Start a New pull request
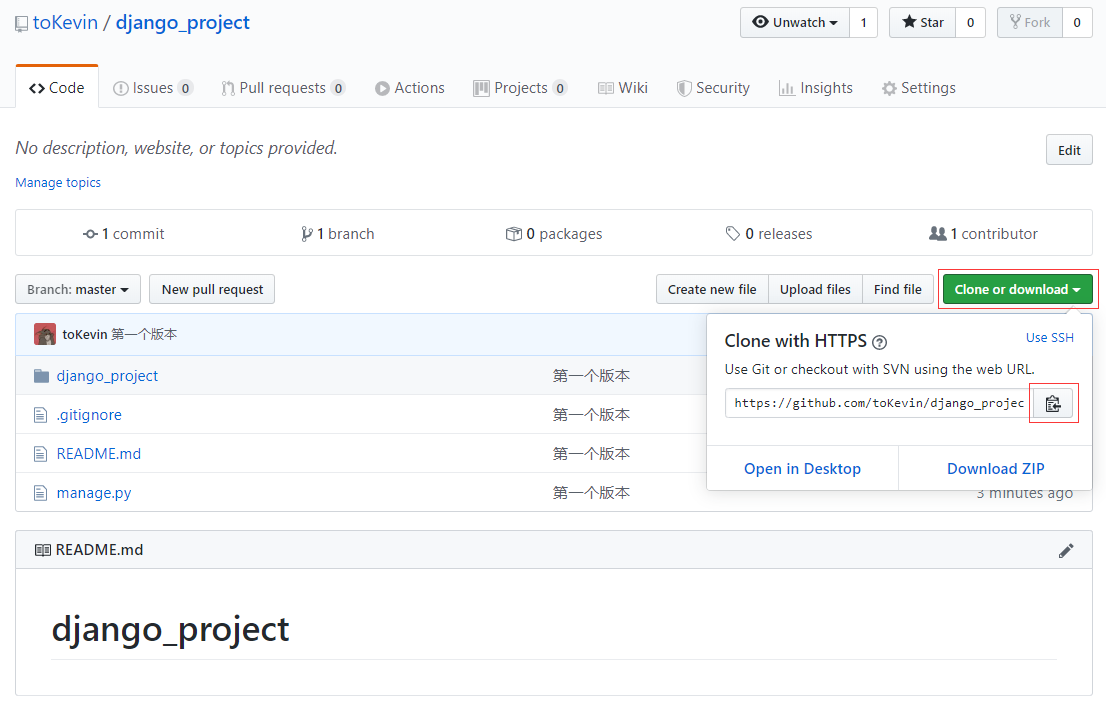The height and width of the screenshot is (703, 1106). (x=212, y=290)
